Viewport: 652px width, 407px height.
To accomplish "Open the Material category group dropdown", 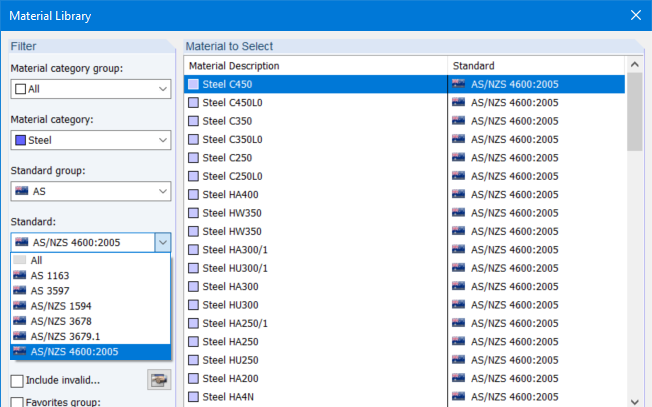I will (91, 89).
